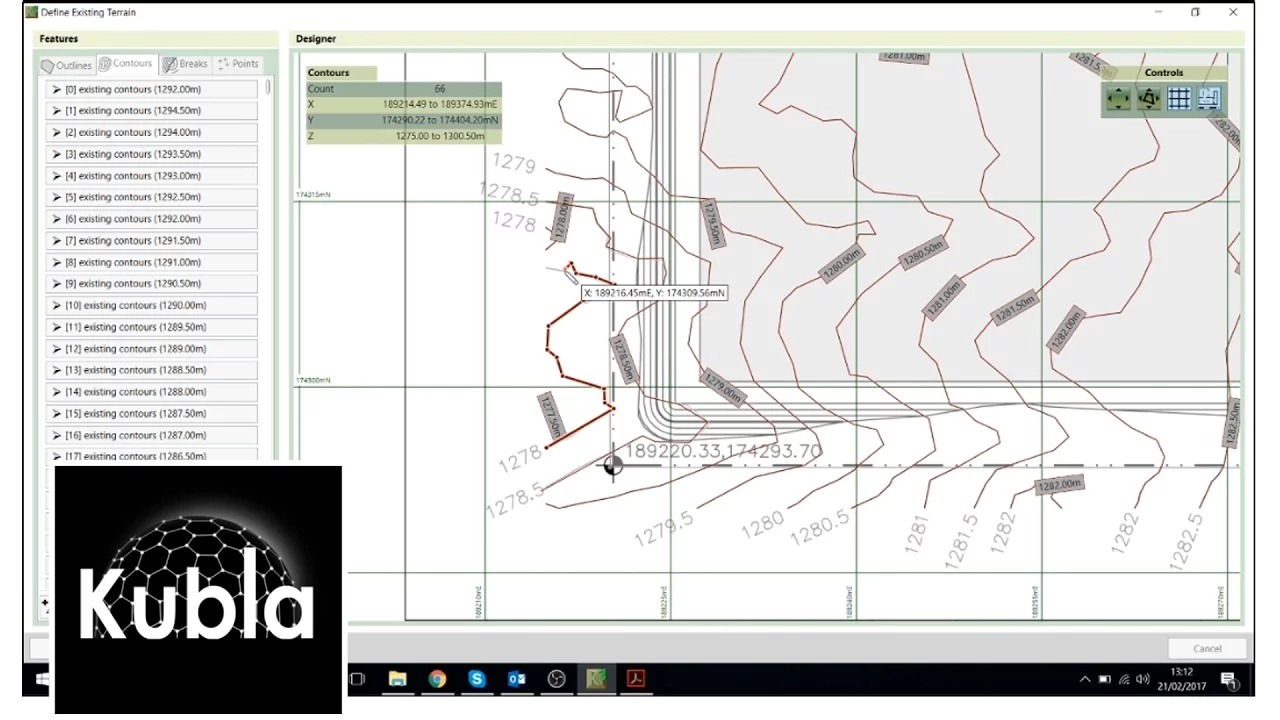Click the Contours Count value 66
Image resolution: width=1280 pixels, height=720 pixels.
tap(440, 89)
